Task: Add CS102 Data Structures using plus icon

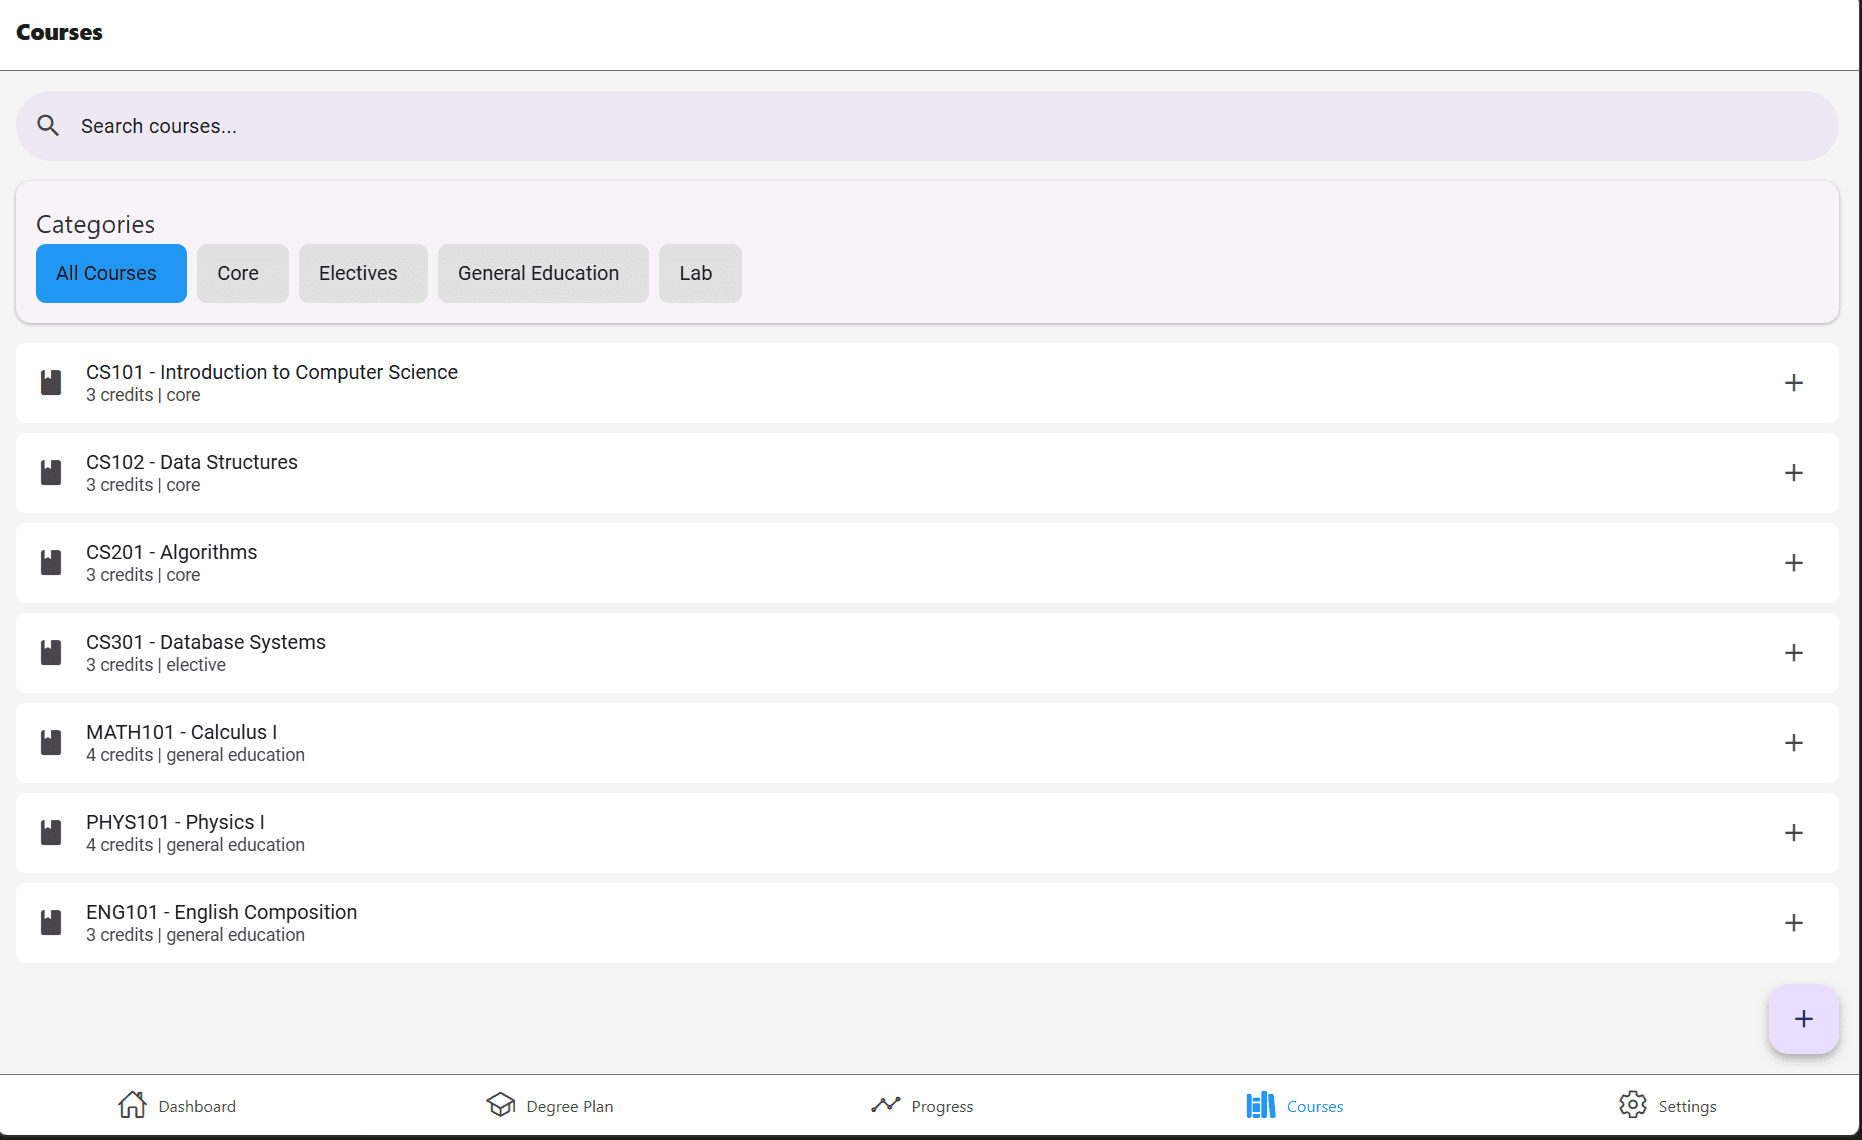Action: [x=1794, y=473]
